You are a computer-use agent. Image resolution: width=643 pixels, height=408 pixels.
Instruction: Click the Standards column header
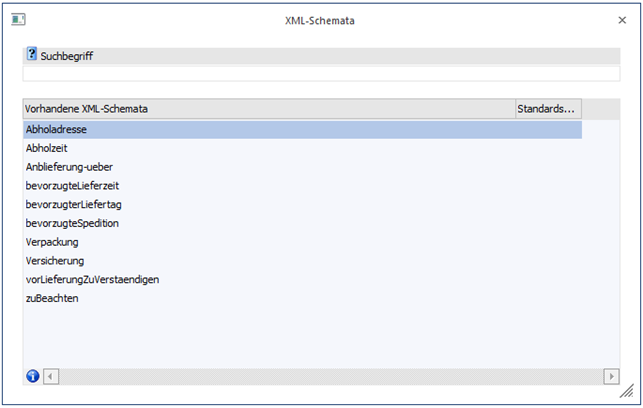point(547,108)
